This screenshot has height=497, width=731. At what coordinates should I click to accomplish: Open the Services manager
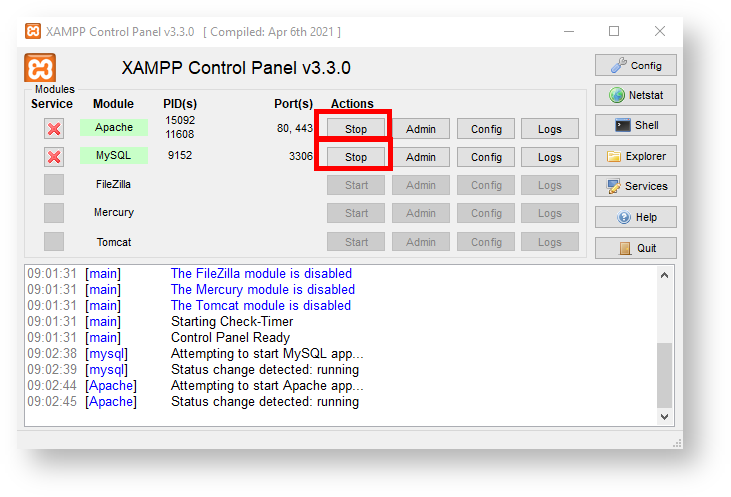(x=635, y=187)
